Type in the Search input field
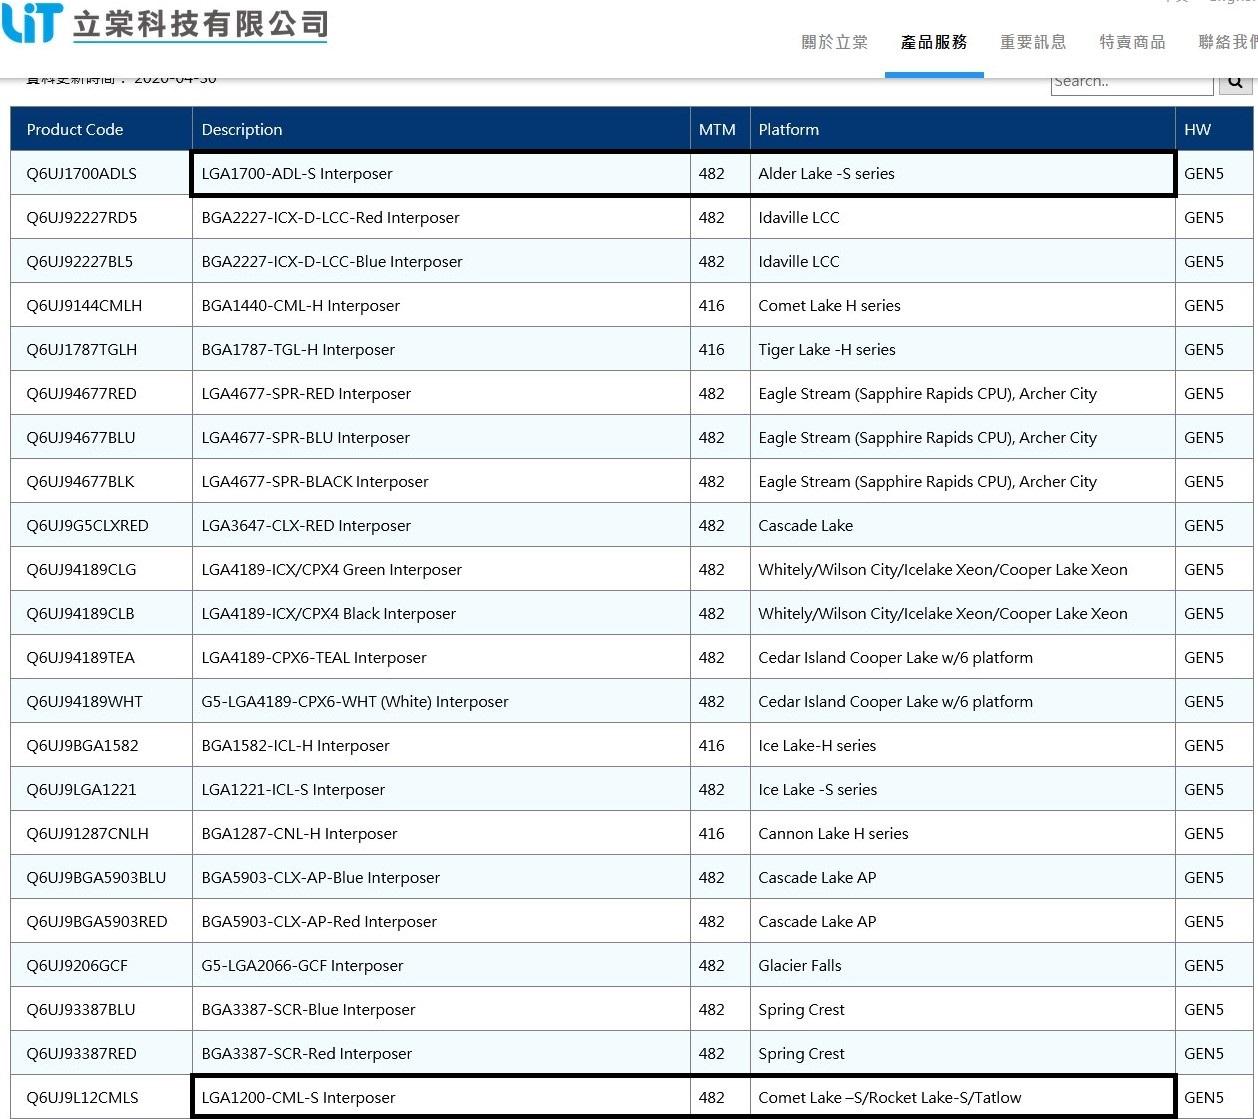The height and width of the screenshot is (1119, 1258). (1131, 82)
